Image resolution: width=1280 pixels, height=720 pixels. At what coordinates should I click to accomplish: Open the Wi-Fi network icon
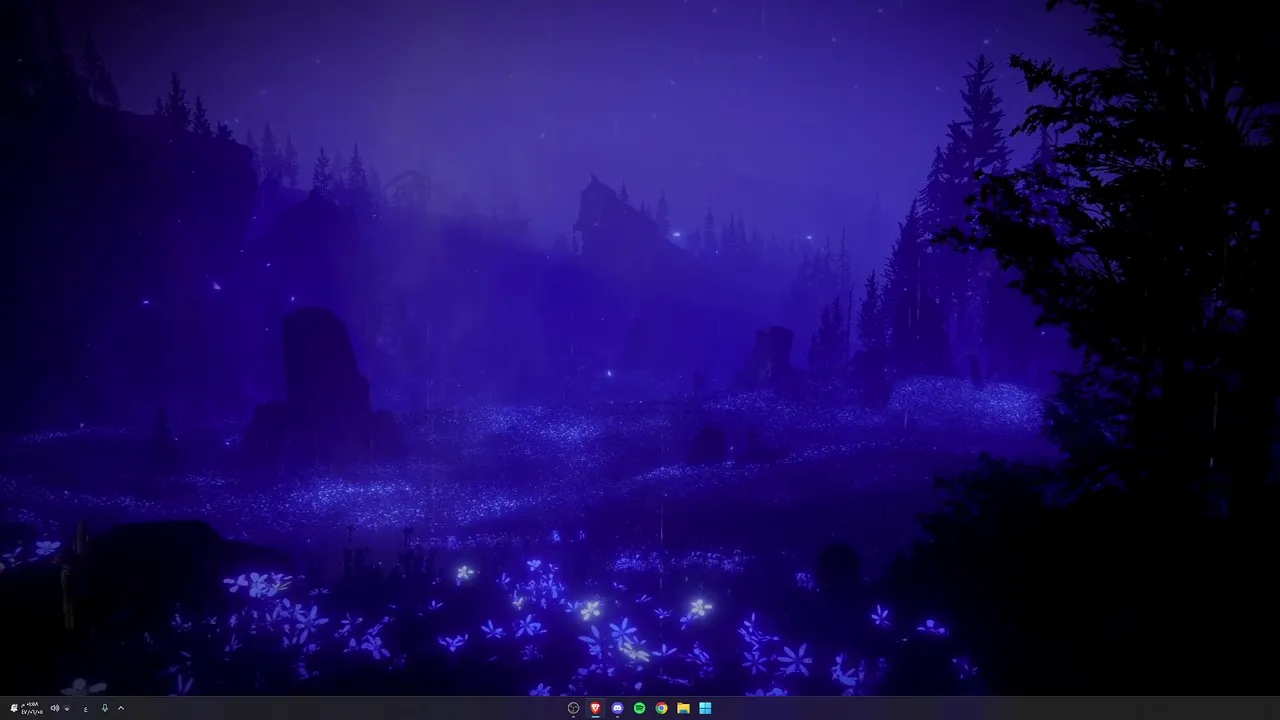[x=67, y=709]
